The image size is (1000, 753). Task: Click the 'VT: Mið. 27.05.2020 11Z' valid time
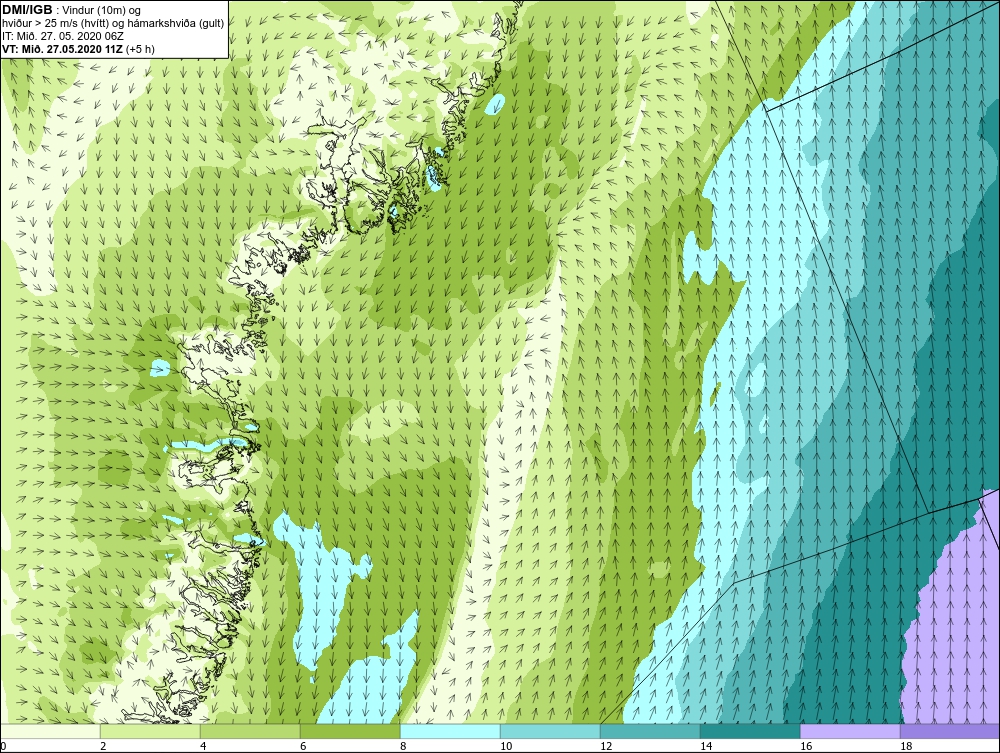click(62, 48)
